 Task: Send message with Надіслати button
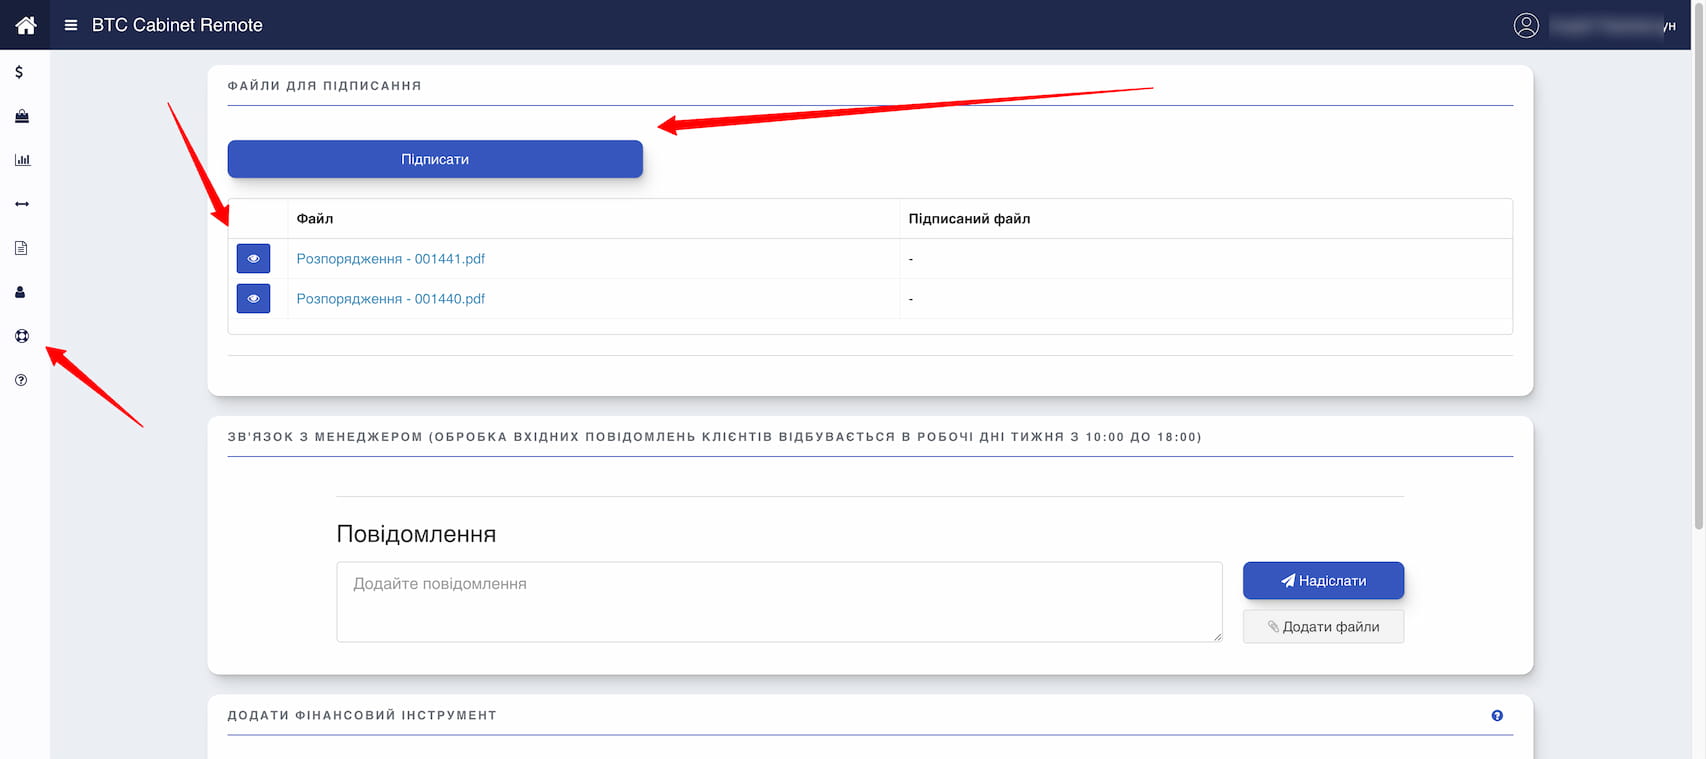(x=1322, y=581)
